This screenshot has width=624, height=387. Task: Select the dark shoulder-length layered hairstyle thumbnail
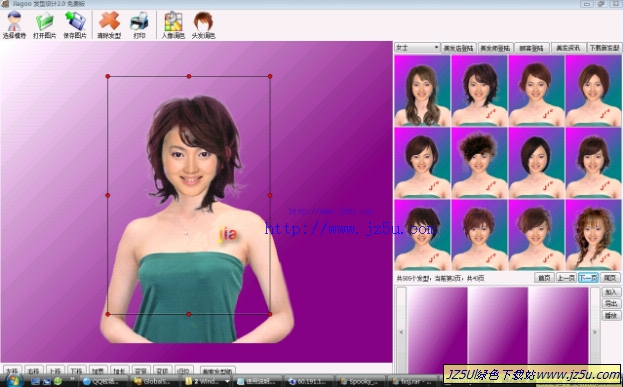click(479, 91)
